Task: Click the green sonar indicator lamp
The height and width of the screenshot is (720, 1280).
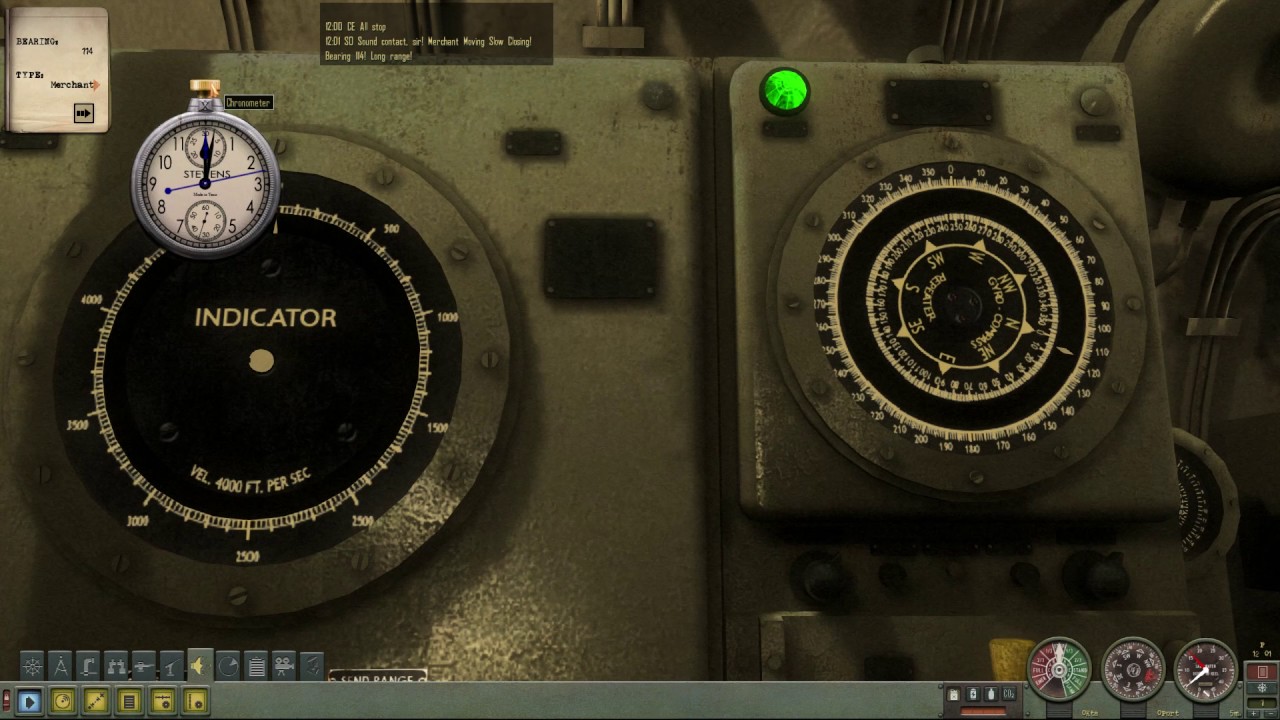Action: pyautogui.click(x=784, y=92)
